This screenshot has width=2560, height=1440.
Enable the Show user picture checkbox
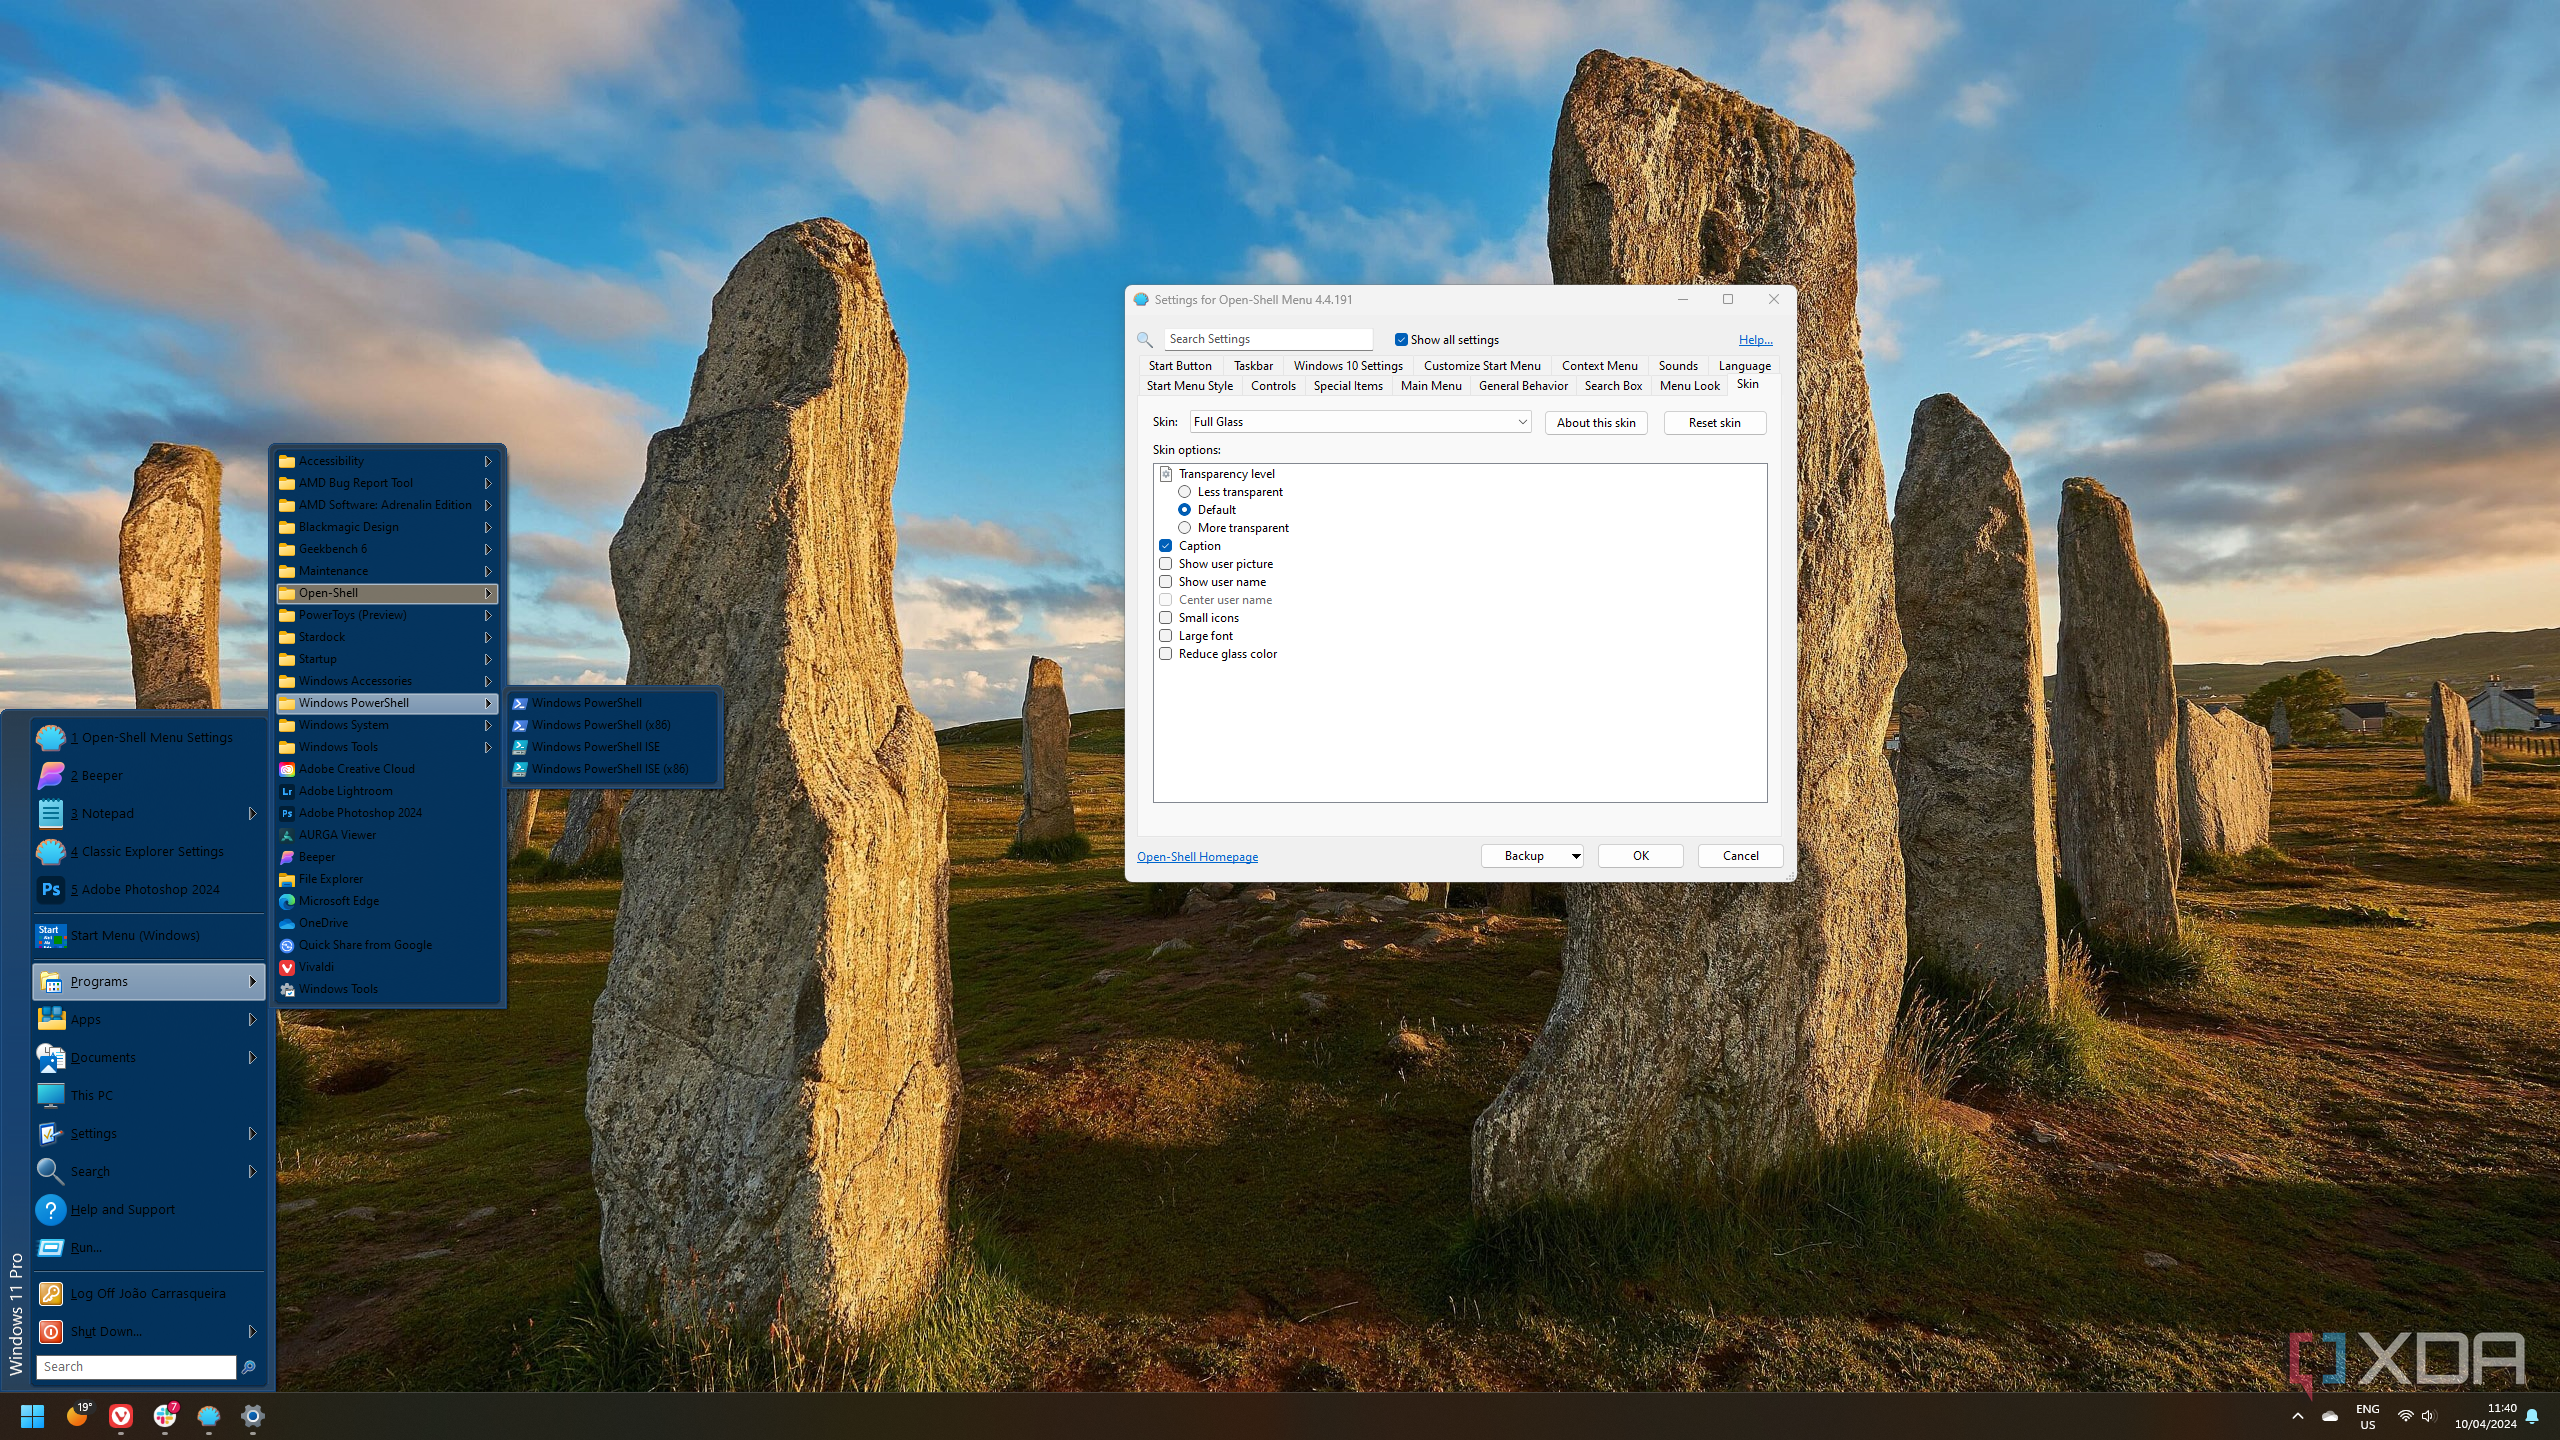tap(1166, 564)
